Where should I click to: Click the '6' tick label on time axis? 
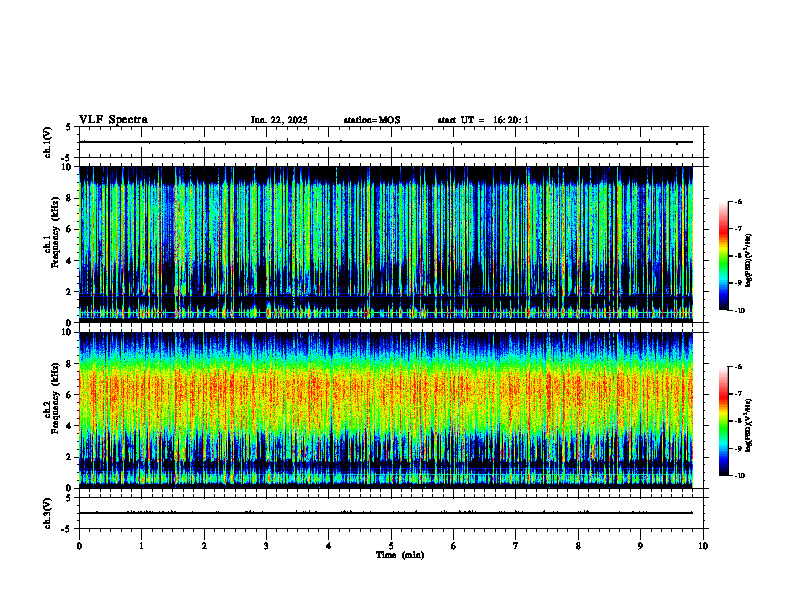click(454, 546)
